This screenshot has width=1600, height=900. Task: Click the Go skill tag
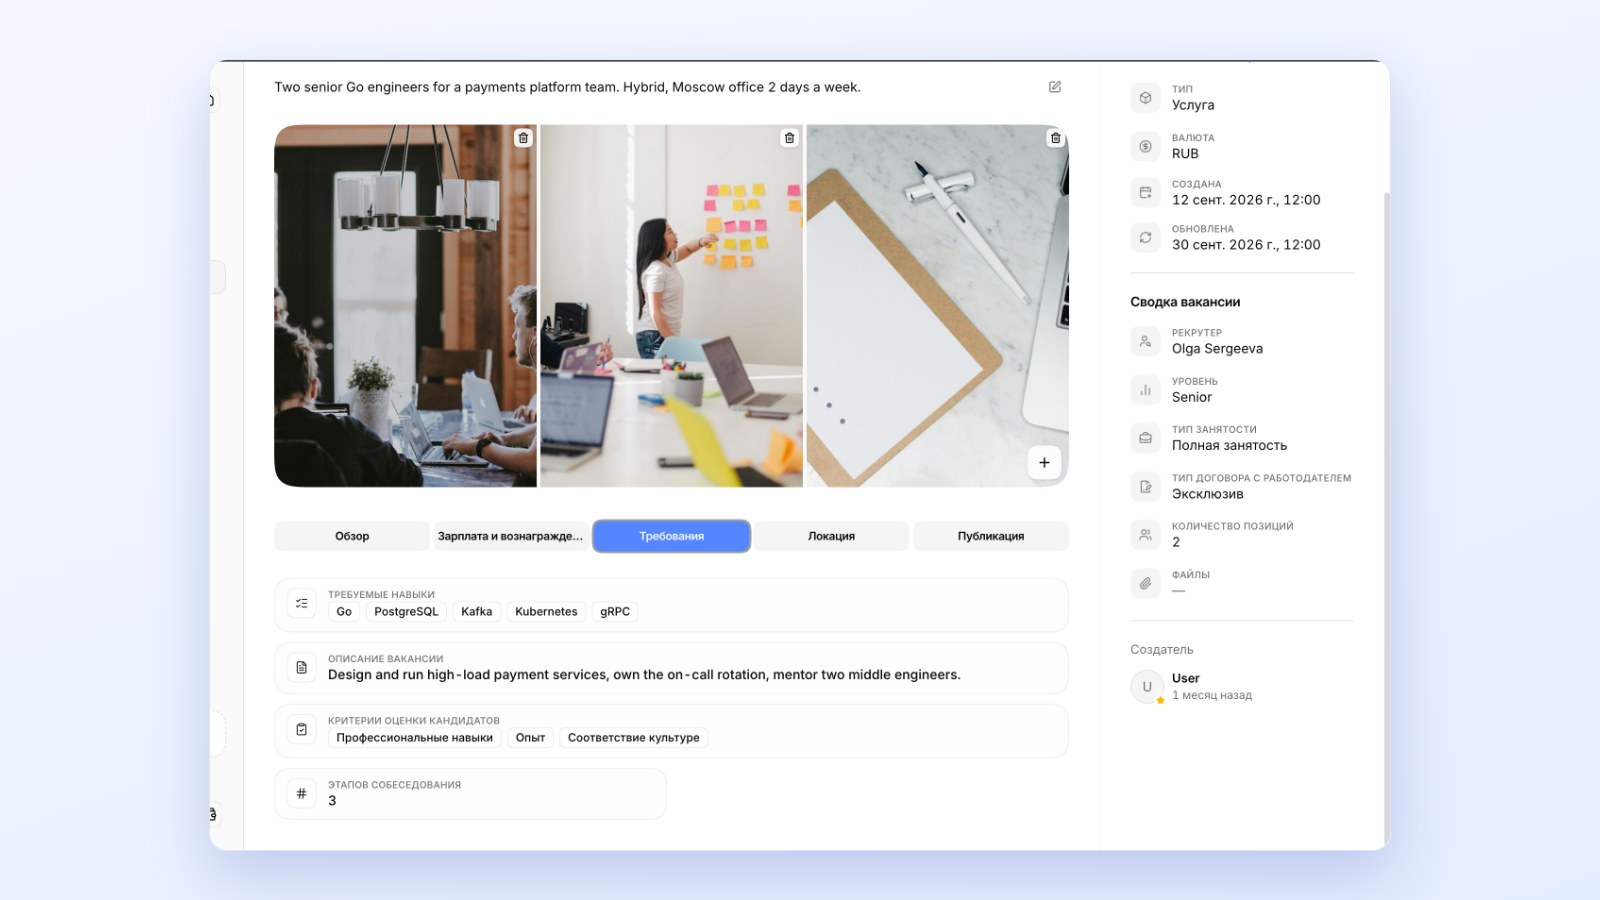344,612
